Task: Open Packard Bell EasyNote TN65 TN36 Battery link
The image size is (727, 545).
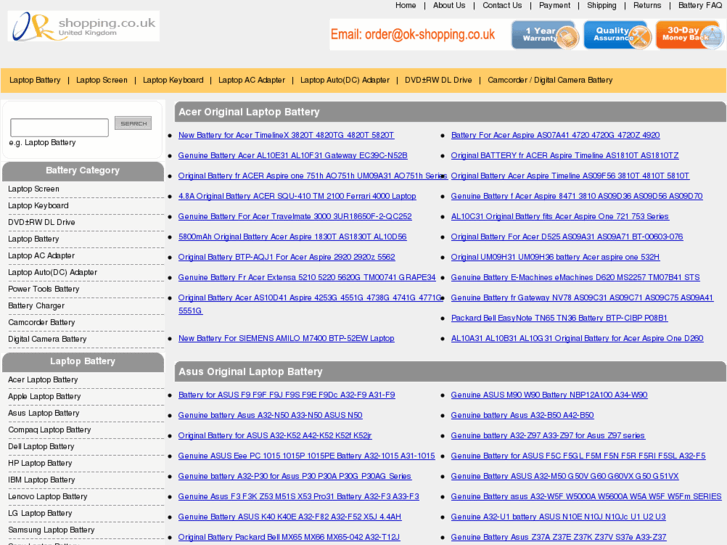Action: click(559, 318)
